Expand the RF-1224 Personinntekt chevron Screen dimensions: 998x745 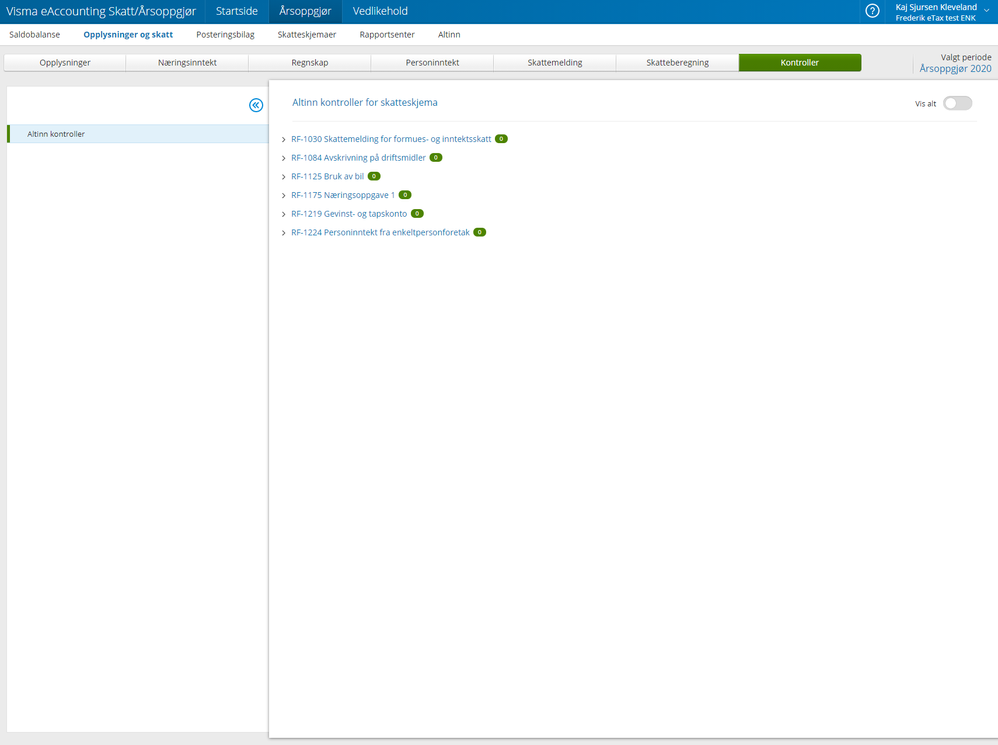tap(283, 233)
